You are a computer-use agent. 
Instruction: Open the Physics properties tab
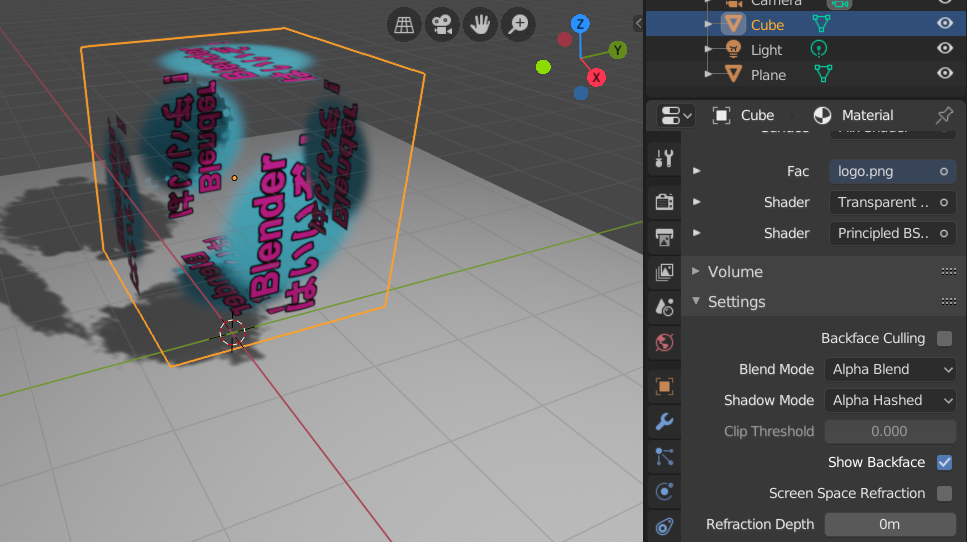tap(664, 491)
